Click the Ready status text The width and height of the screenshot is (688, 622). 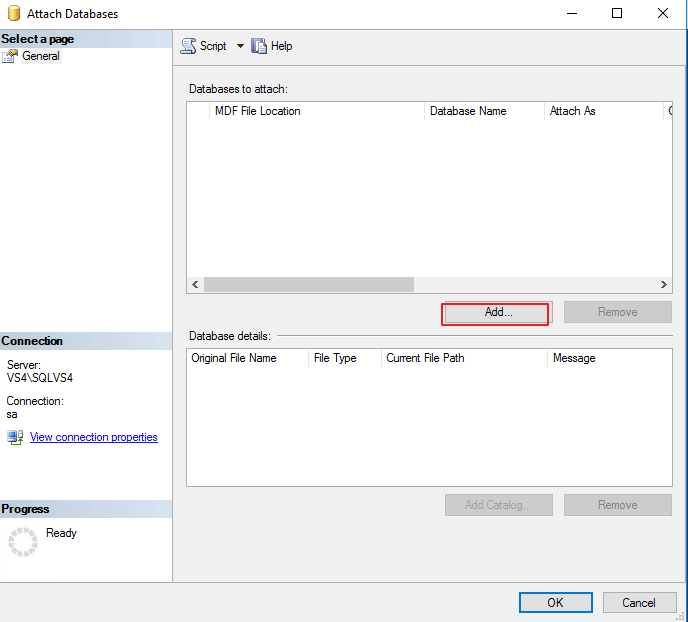click(61, 533)
